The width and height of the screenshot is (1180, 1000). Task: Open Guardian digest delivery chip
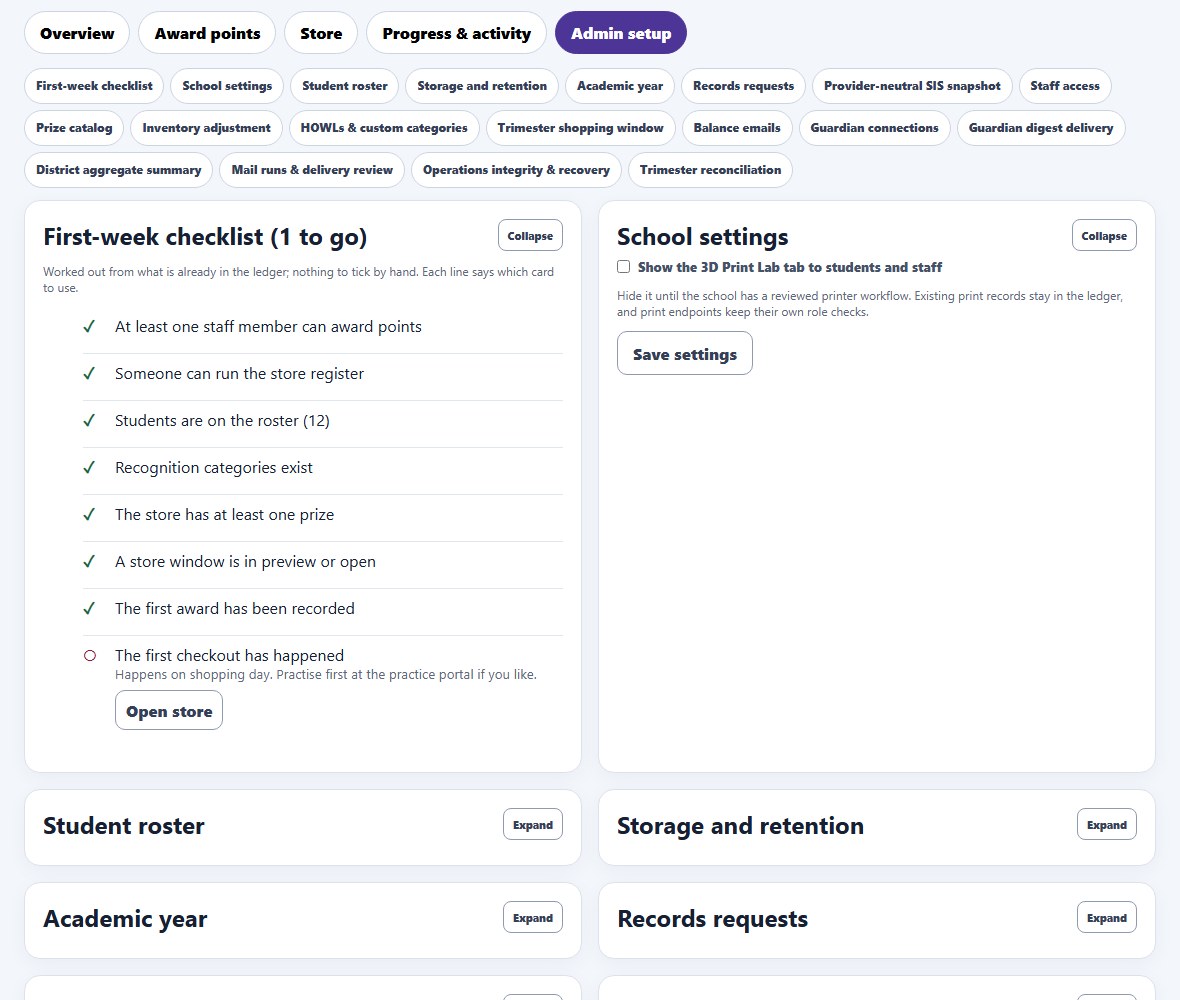(1041, 128)
